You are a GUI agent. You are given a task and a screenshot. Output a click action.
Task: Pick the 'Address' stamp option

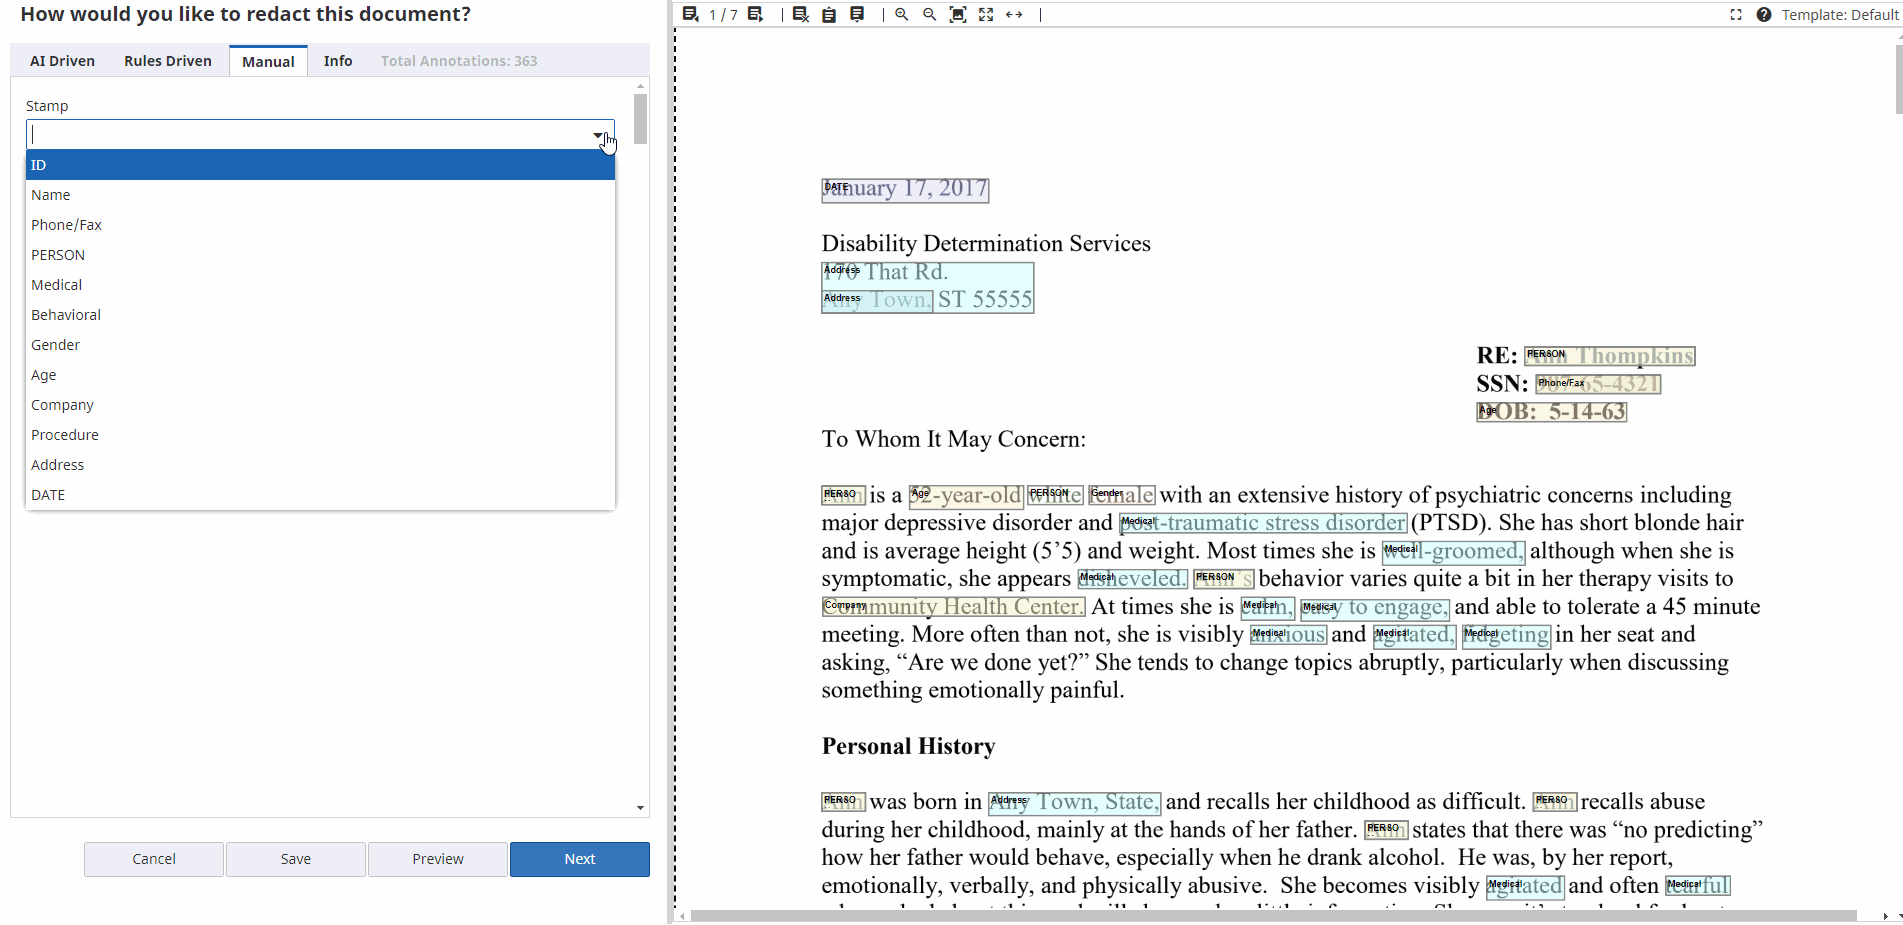(57, 465)
